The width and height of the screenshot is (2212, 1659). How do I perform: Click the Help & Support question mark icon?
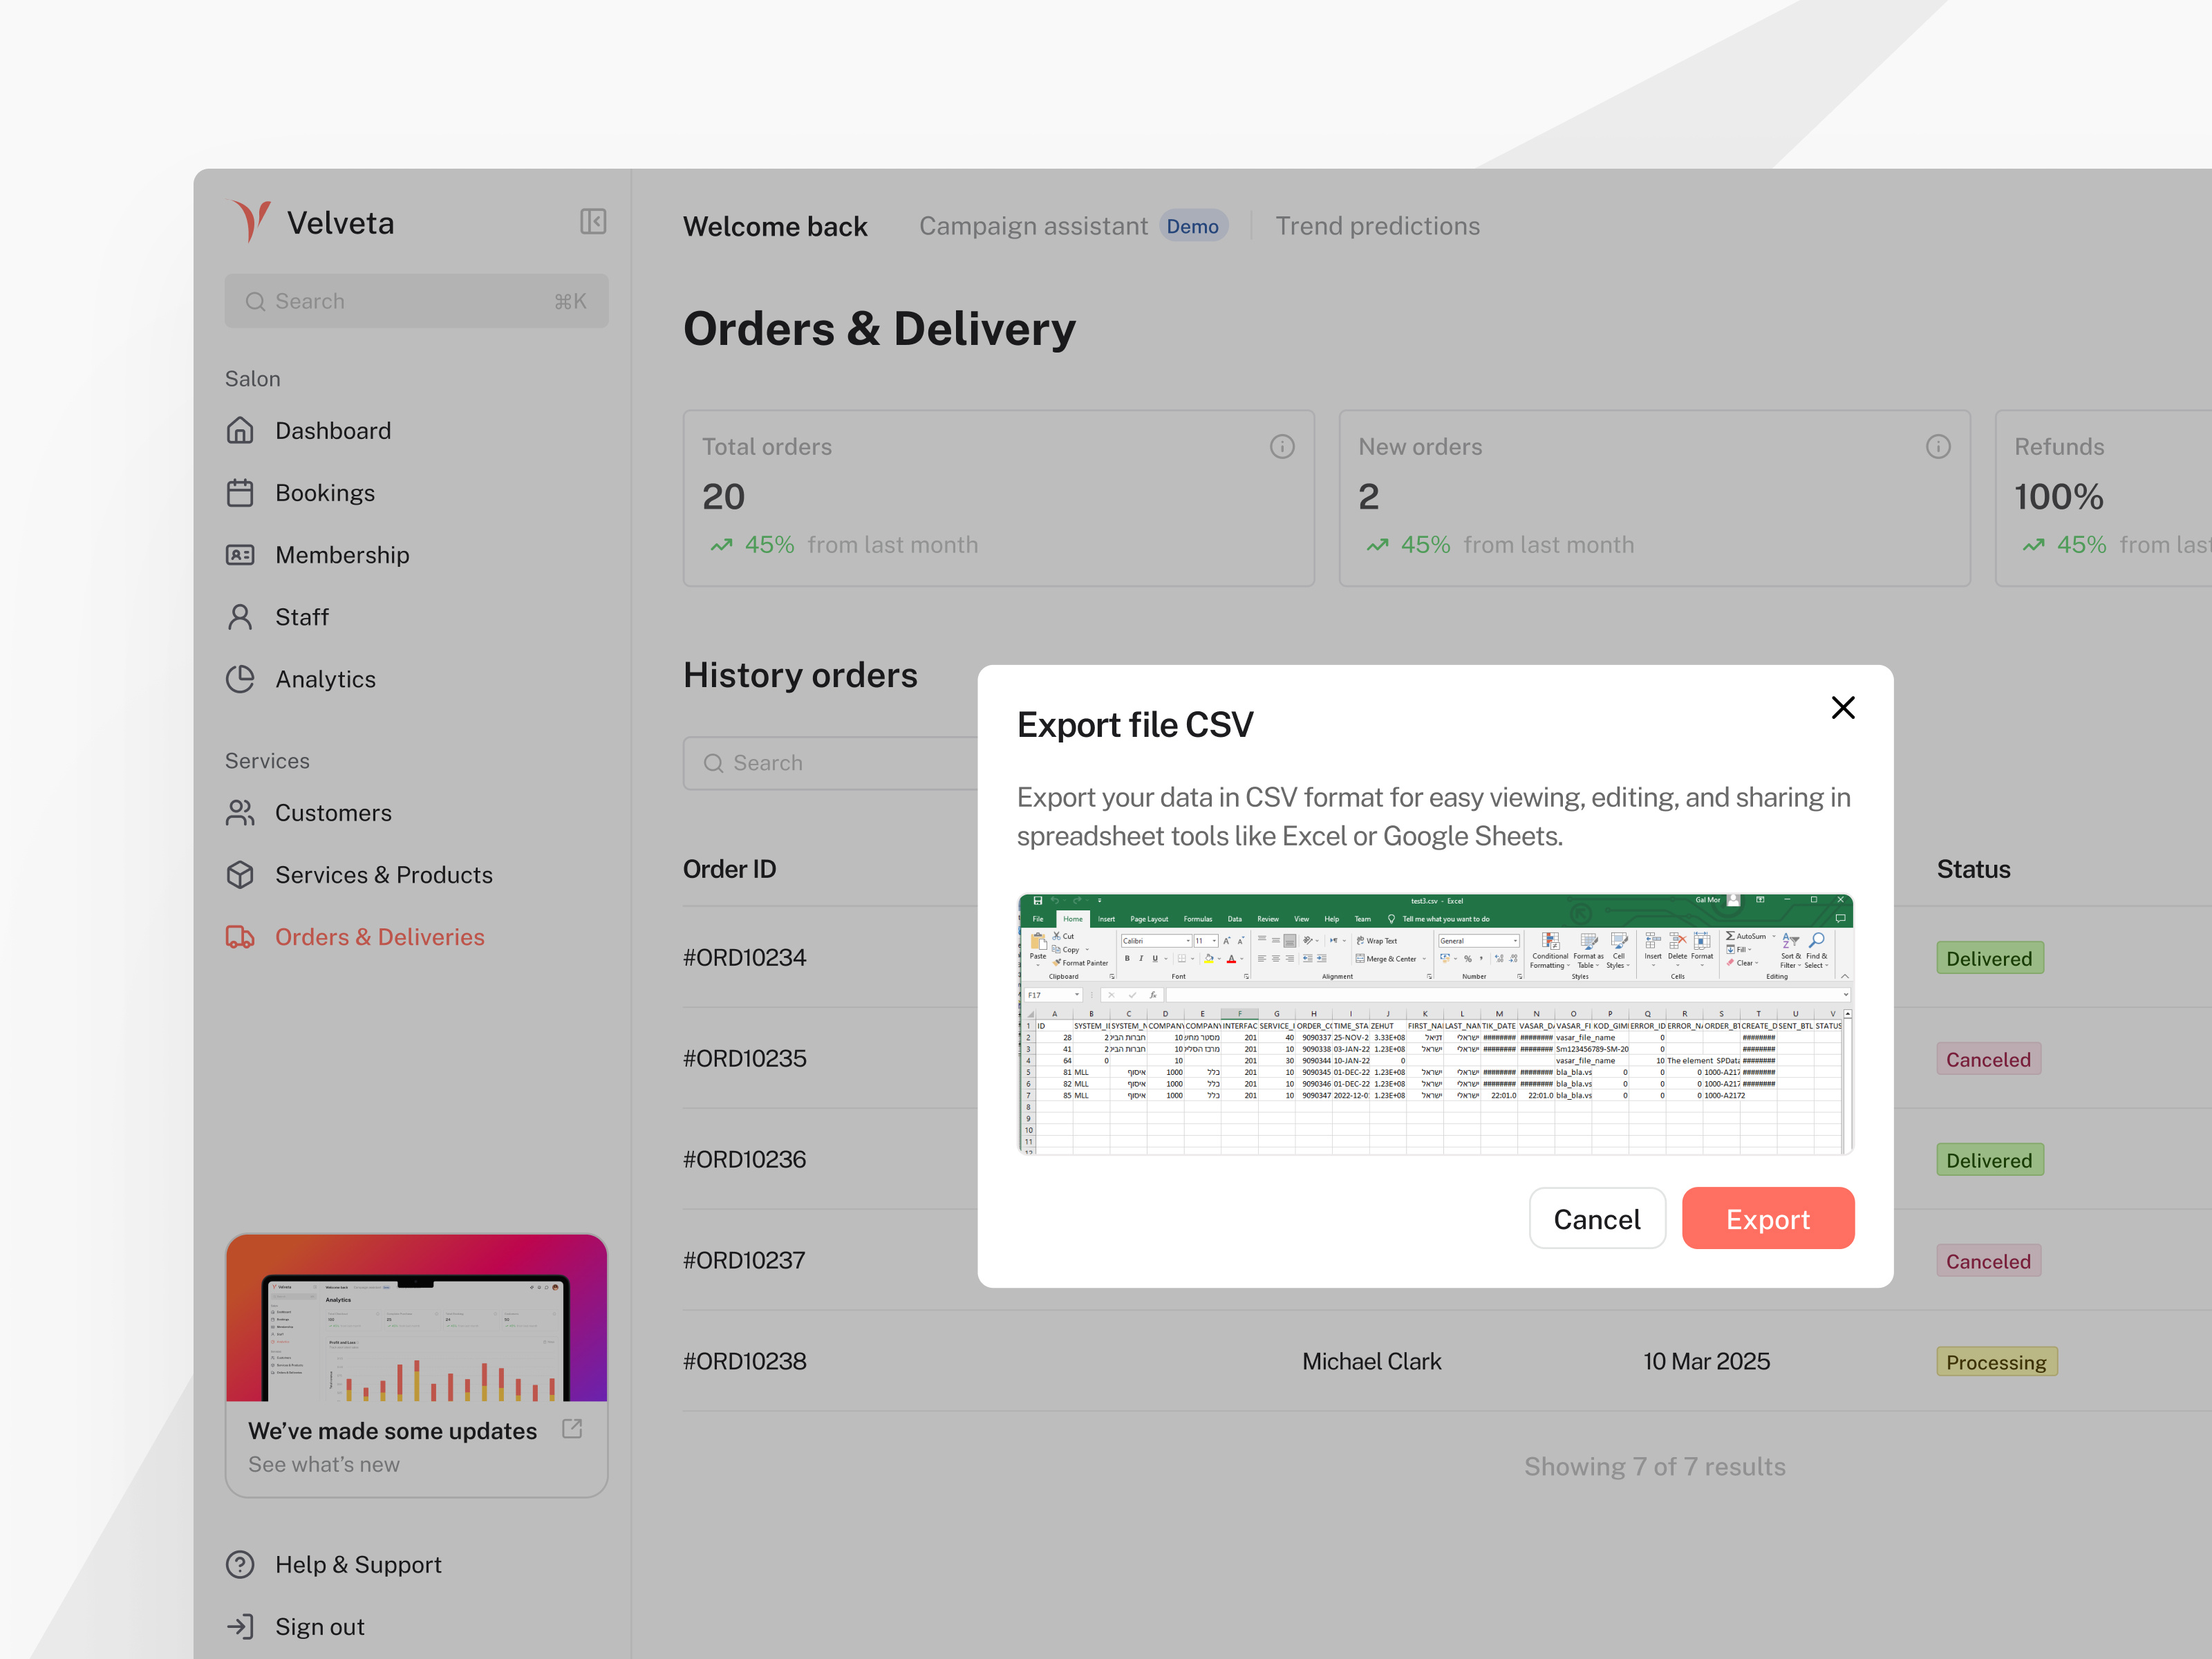tap(241, 1564)
